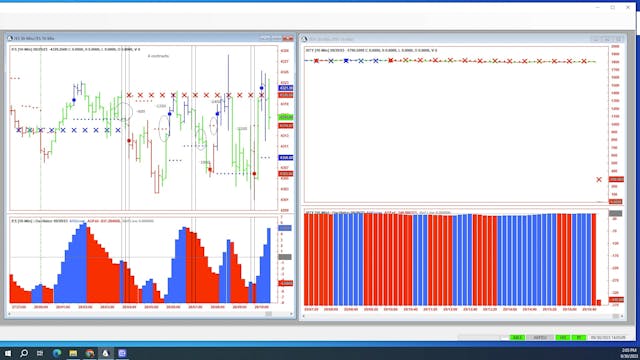Image resolution: width=640 pixels, height=360 pixels.
Task: Click the RTY chart horizontal scrollbar thumb
Action: coord(616,316)
